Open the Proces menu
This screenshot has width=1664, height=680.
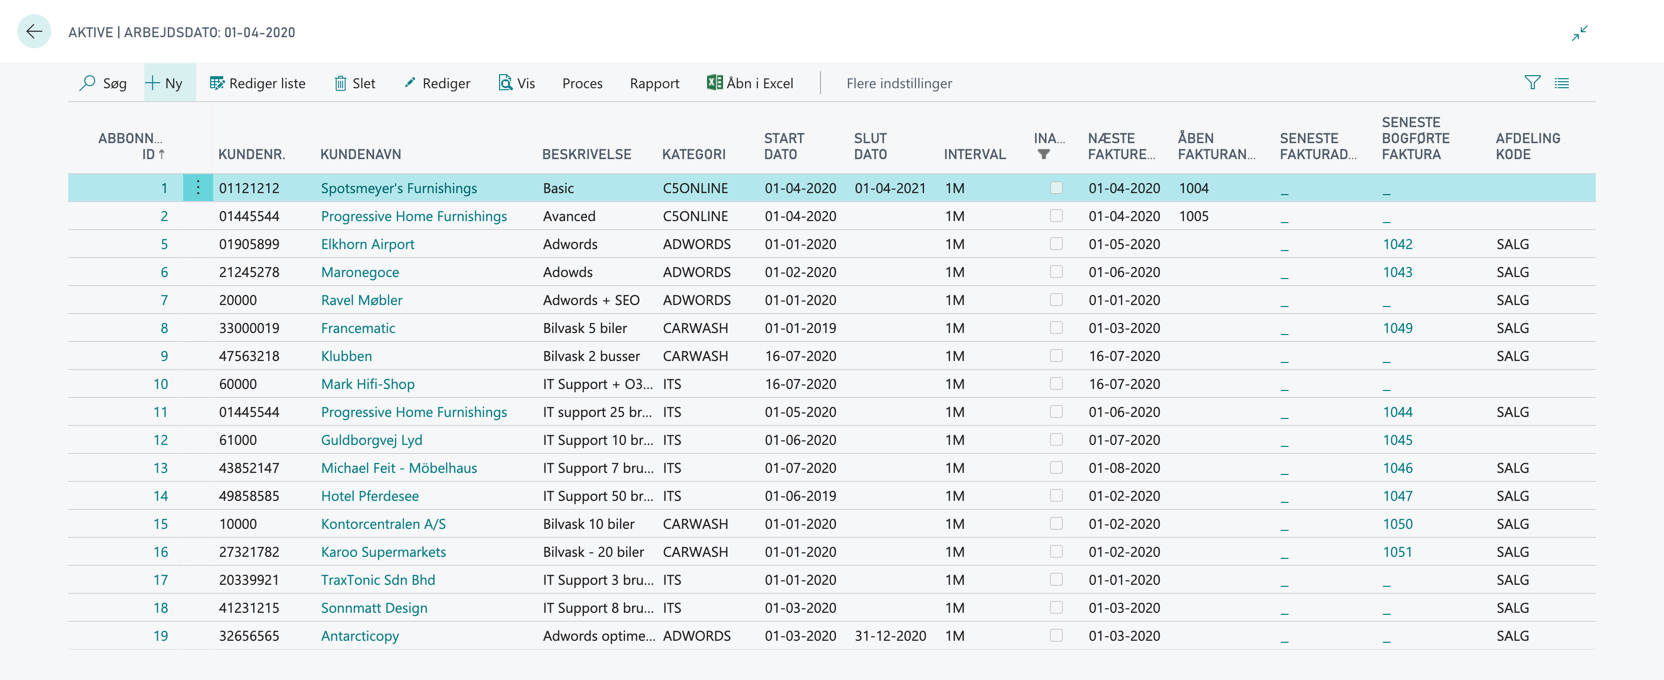tap(582, 83)
